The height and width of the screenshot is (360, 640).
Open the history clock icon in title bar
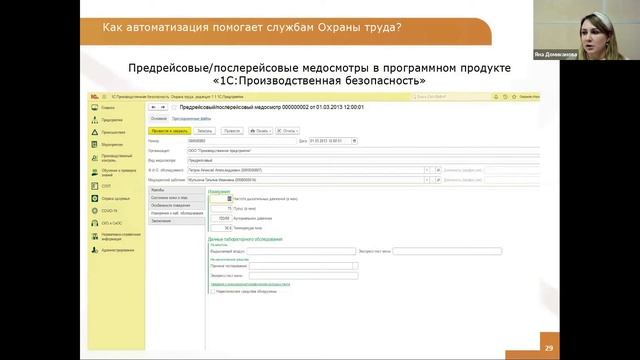pyautogui.click(x=505, y=97)
